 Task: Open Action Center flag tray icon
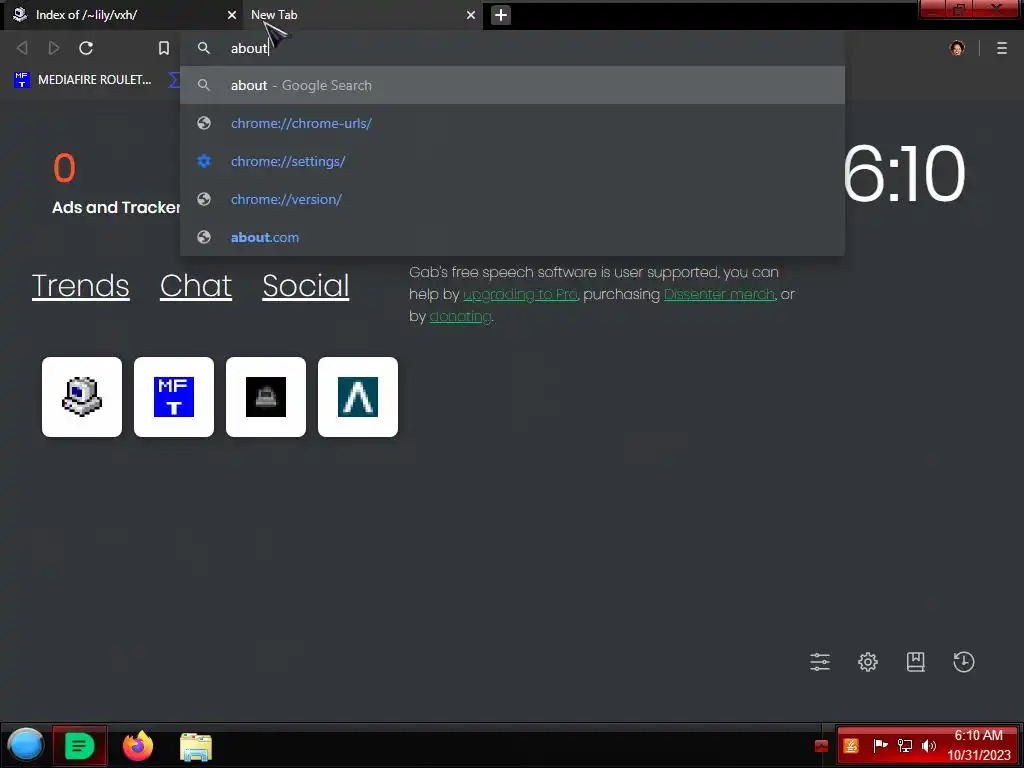click(x=880, y=746)
